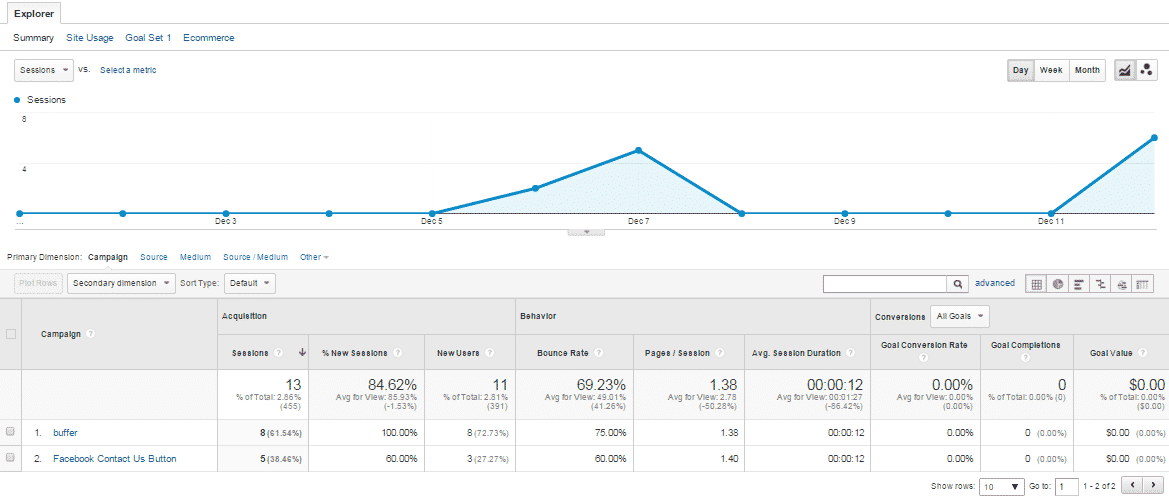Click the Dec 3 data point on chart

[226, 214]
